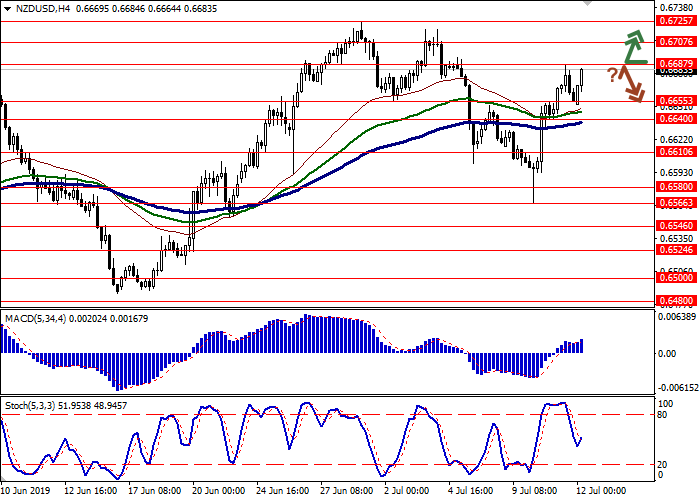Image resolution: width=700 pixels, height=500 pixels.
Task: Select the 0.65800 price level label
Action: [x=676, y=187]
